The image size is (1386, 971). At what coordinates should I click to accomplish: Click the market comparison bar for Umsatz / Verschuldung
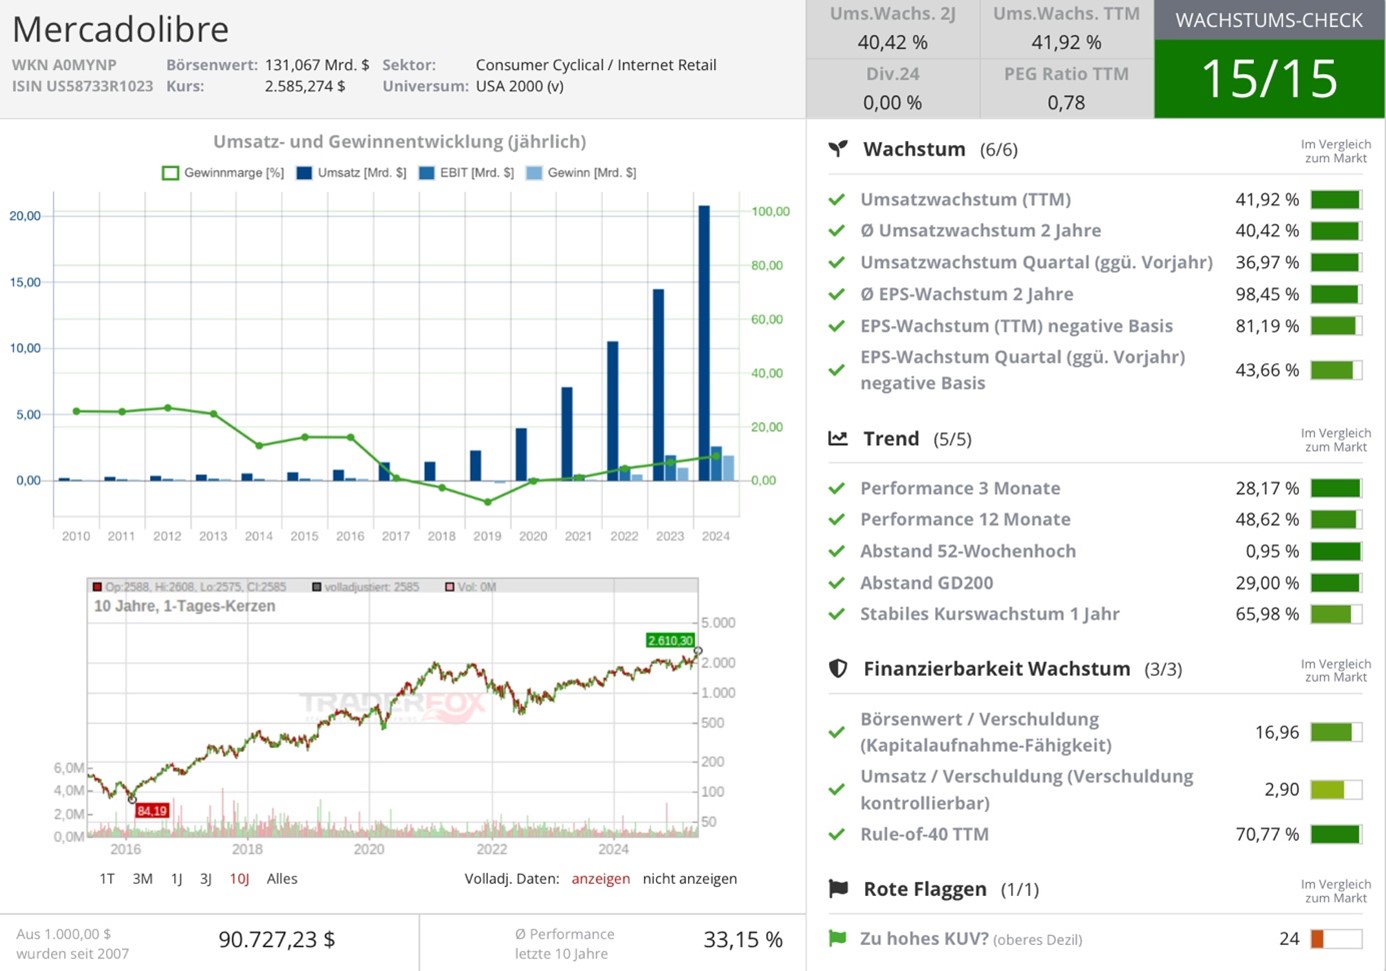[1336, 789]
